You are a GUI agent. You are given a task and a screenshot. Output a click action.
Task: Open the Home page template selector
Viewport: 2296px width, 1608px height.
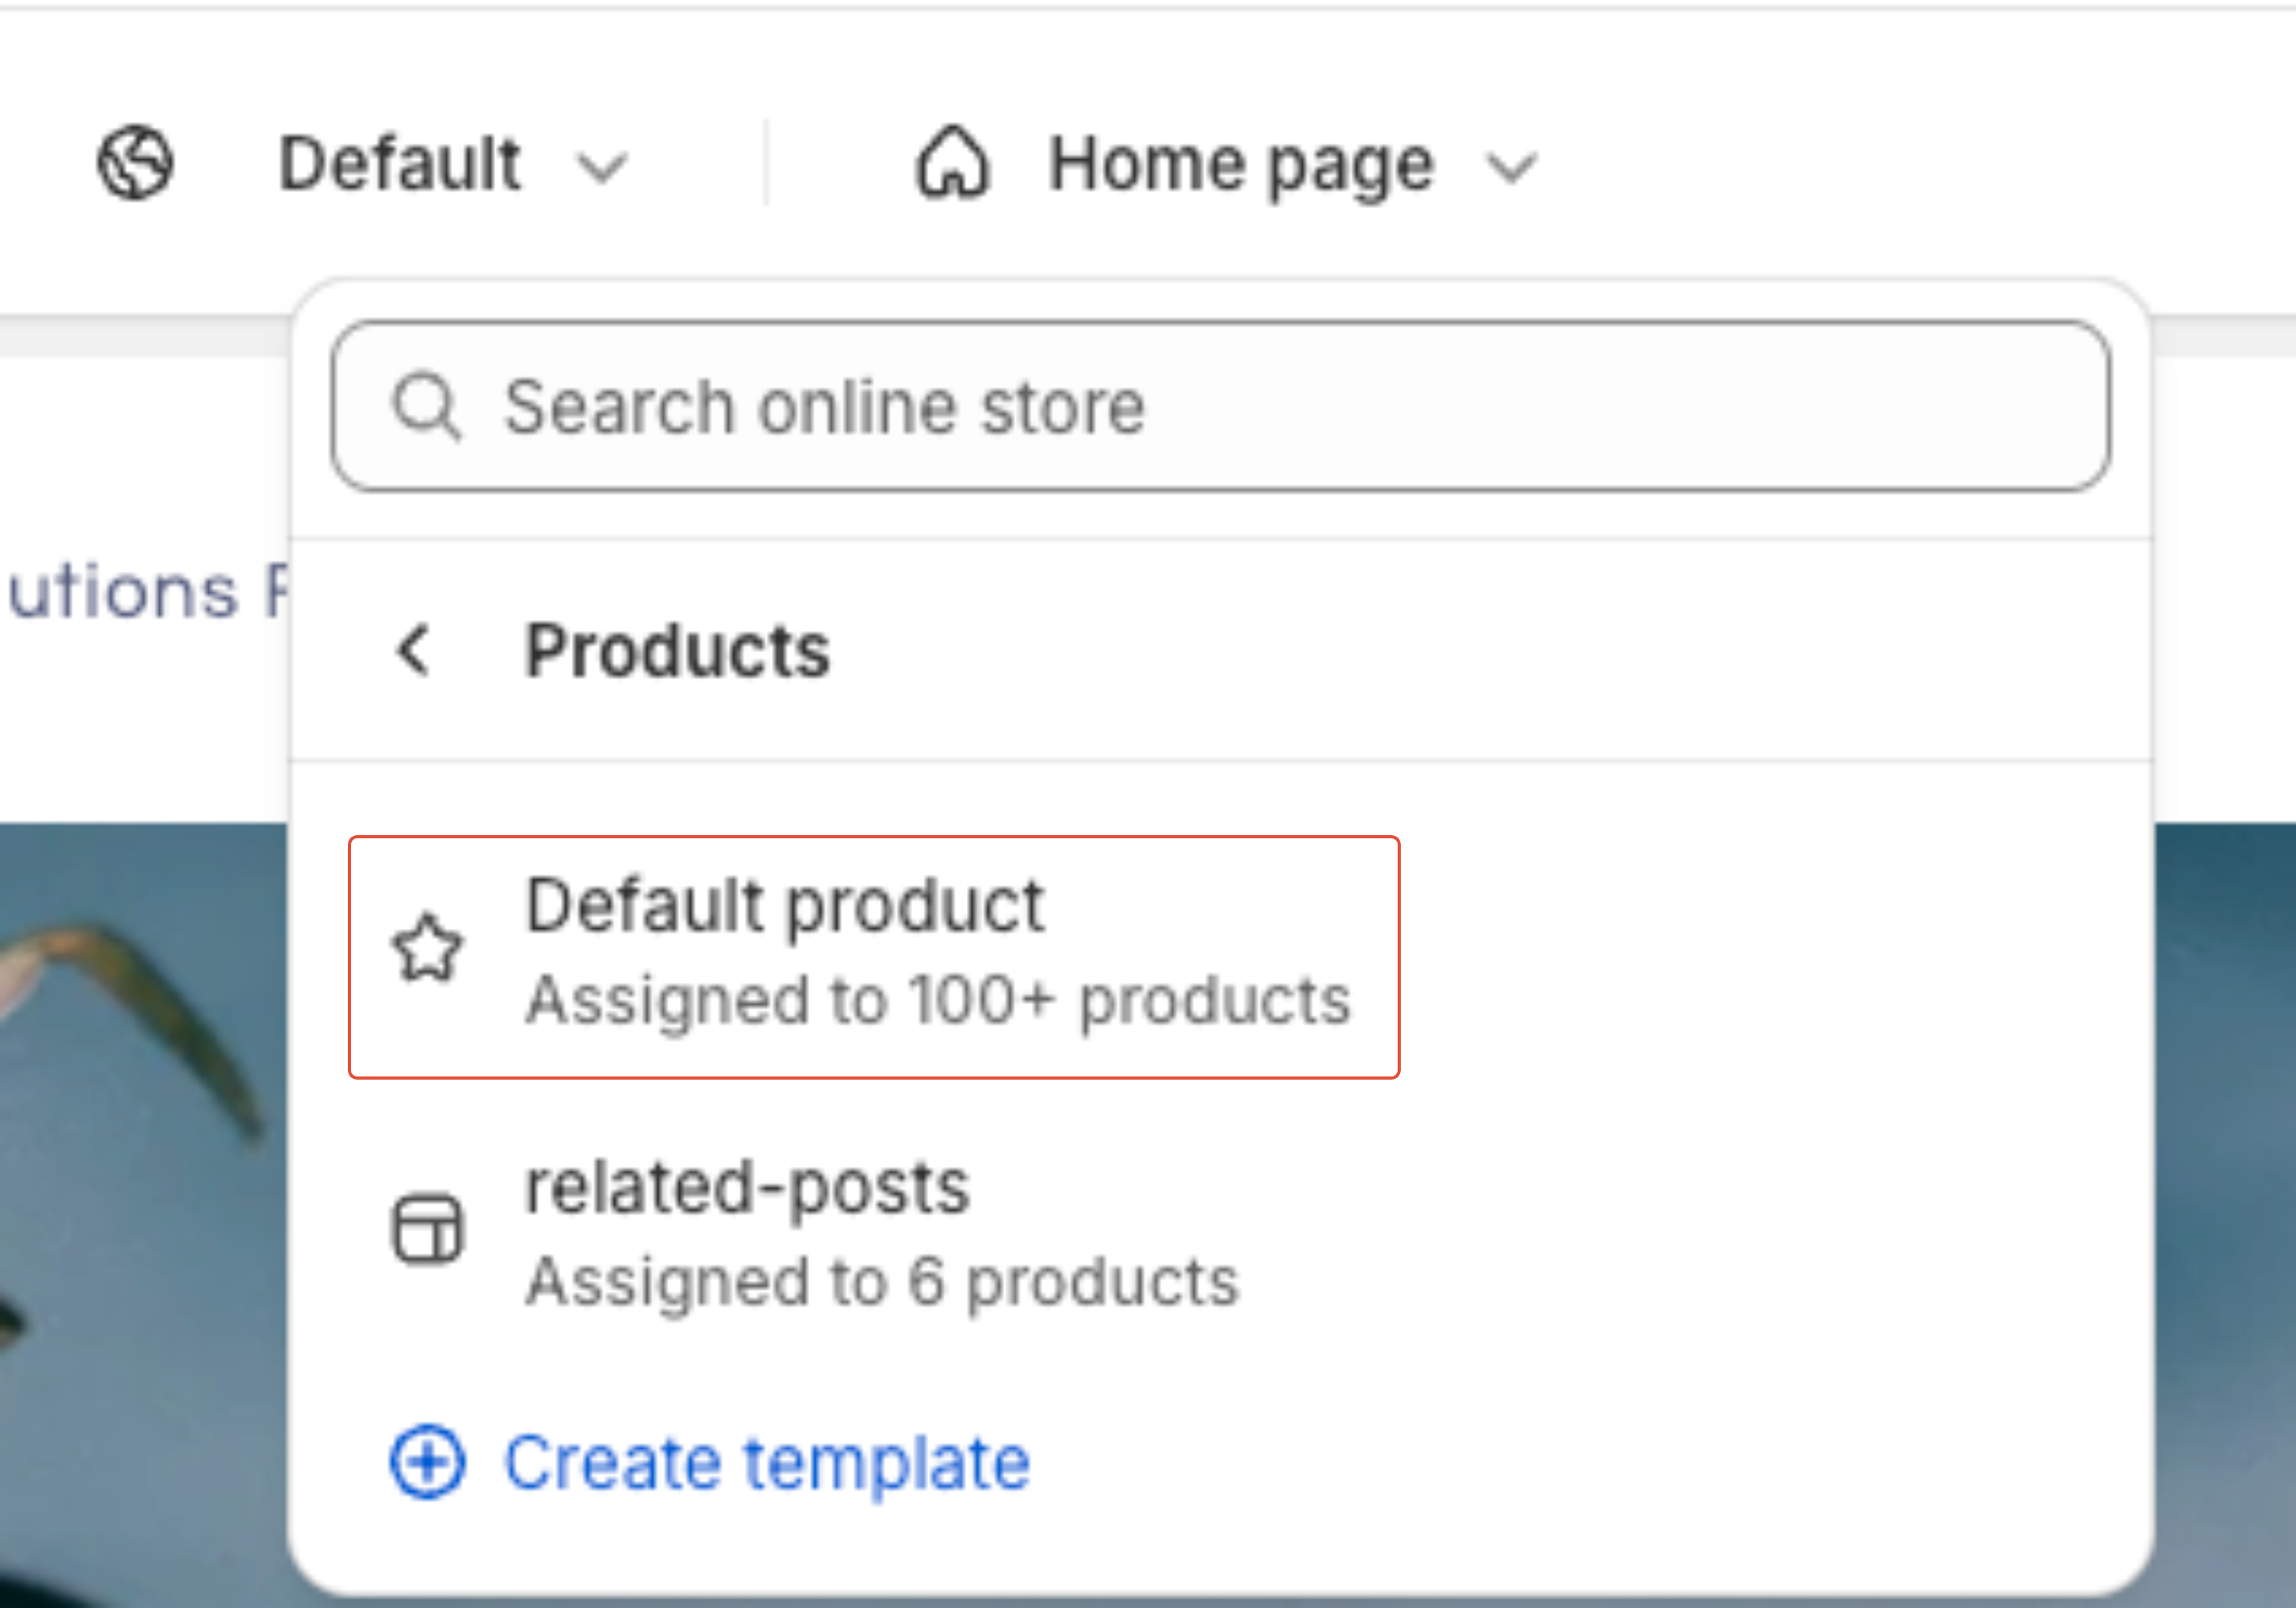tap(1240, 163)
